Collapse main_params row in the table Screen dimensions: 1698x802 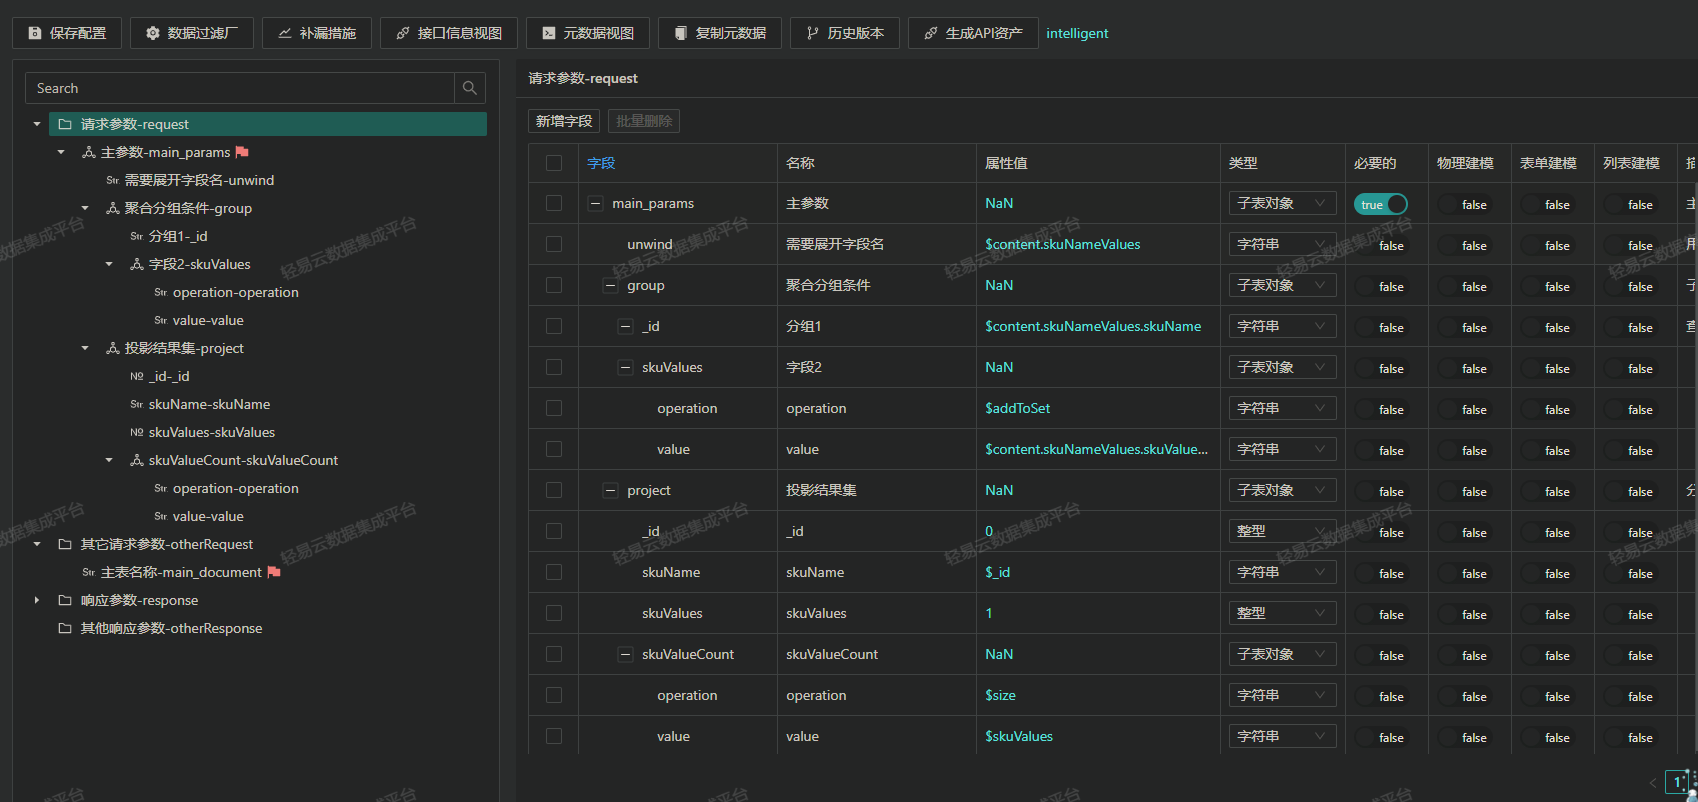(x=595, y=203)
